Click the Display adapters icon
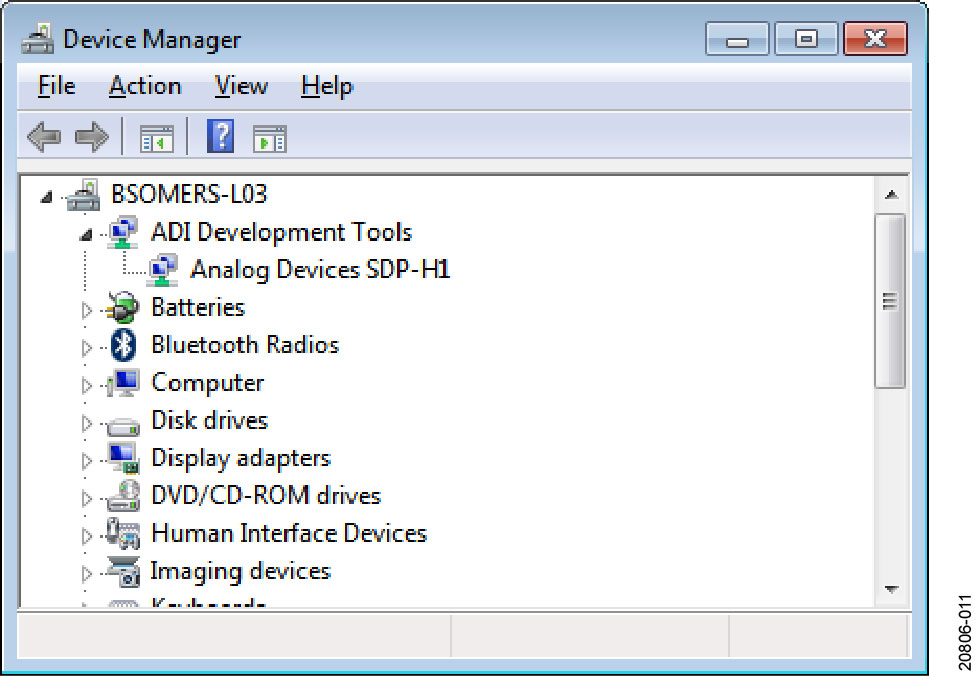The image size is (977, 676). point(123,459)
